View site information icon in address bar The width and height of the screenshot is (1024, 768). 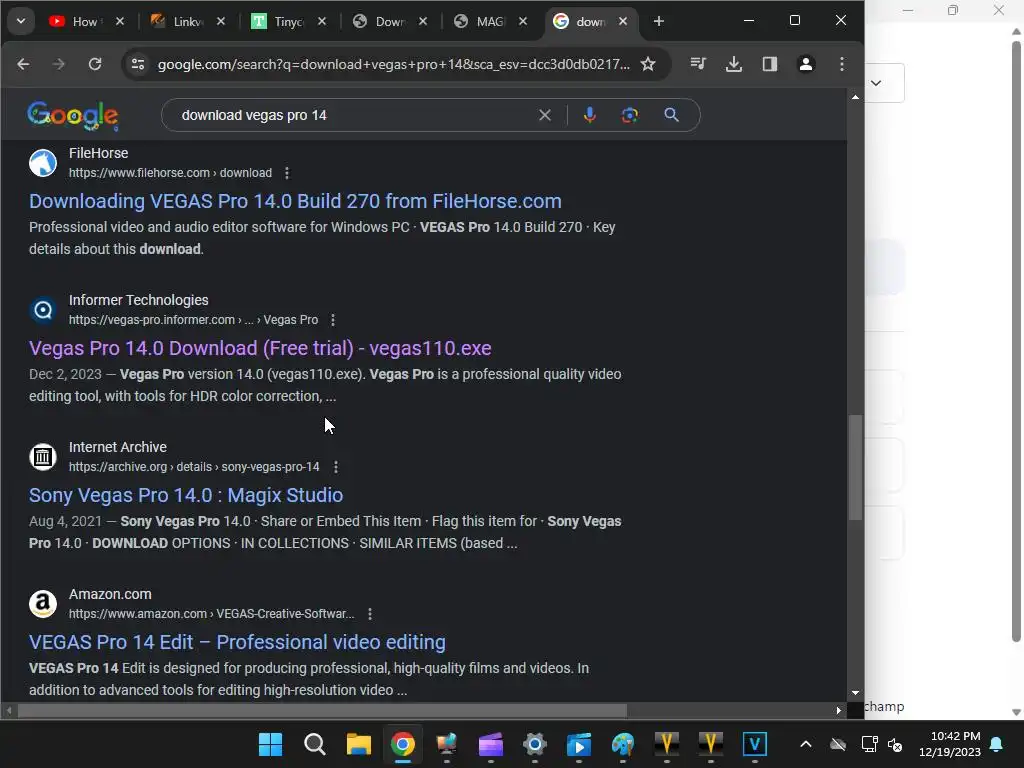tap(138, 64)
